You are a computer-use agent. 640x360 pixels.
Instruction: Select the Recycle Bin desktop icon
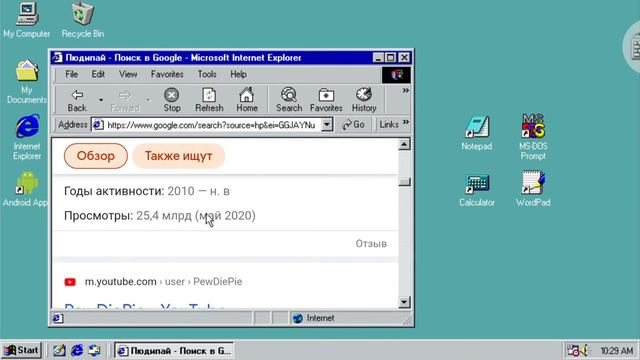[83, 20]
